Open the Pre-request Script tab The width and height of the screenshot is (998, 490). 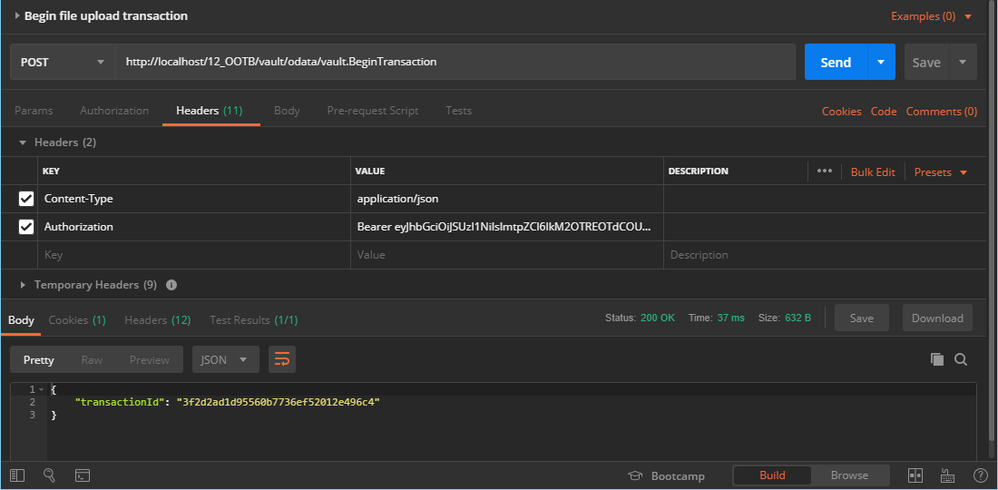click(372, 111)
